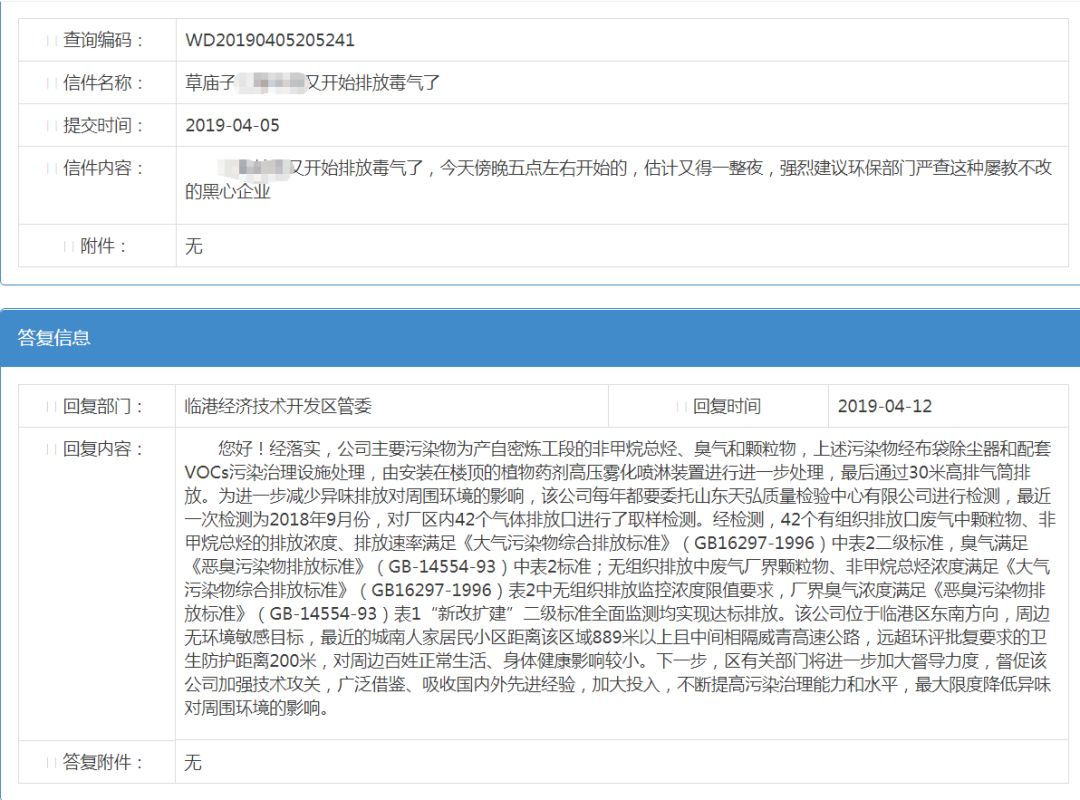The width and height of the screenshot is (1080, 800).
Task: Click the 回复时间 label
Action: click(727, 407)
